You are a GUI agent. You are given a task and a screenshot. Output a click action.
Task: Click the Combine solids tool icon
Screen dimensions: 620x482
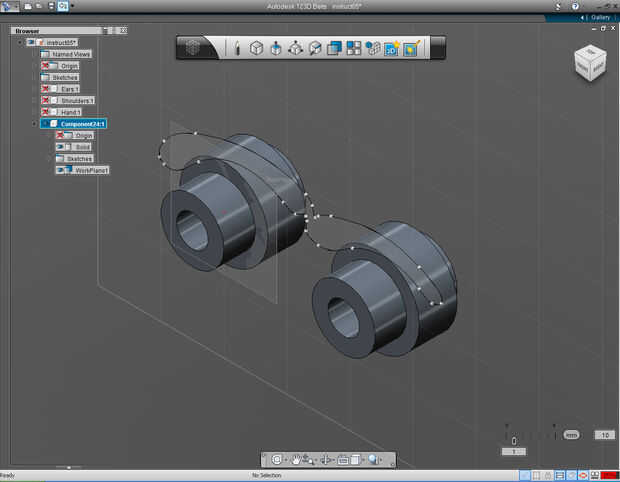[334, 47]
